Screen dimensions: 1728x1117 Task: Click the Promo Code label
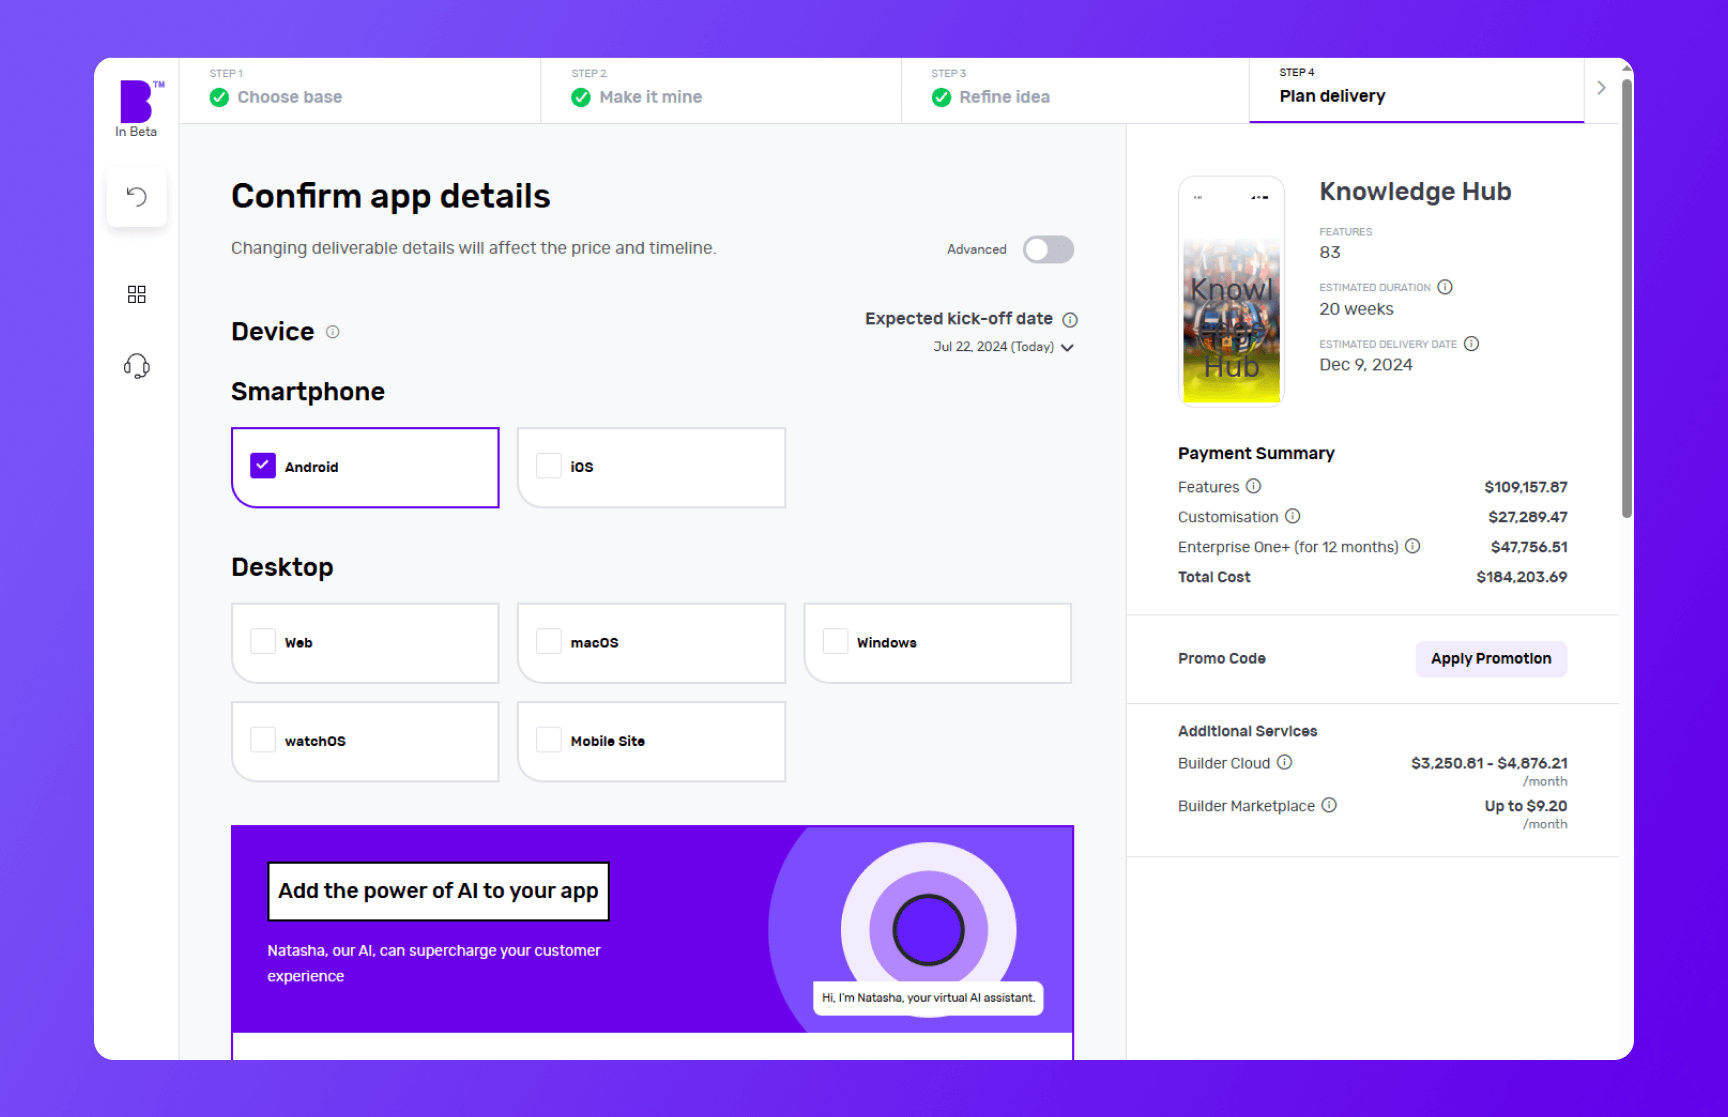(1222, 659)
